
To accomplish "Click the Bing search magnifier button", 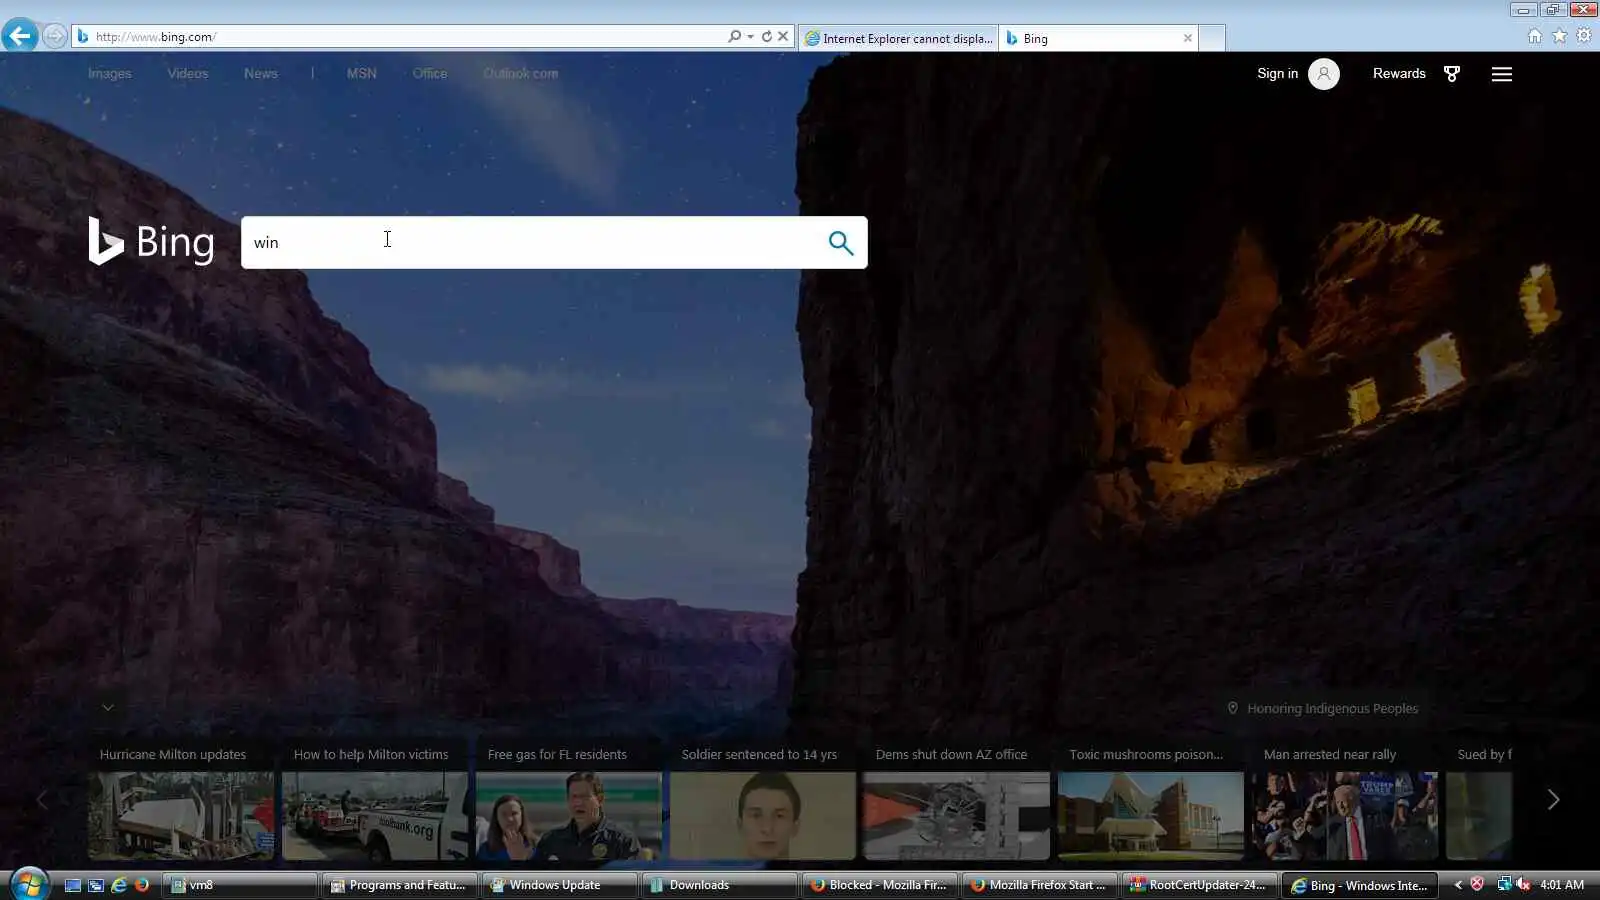I will 841,243.
